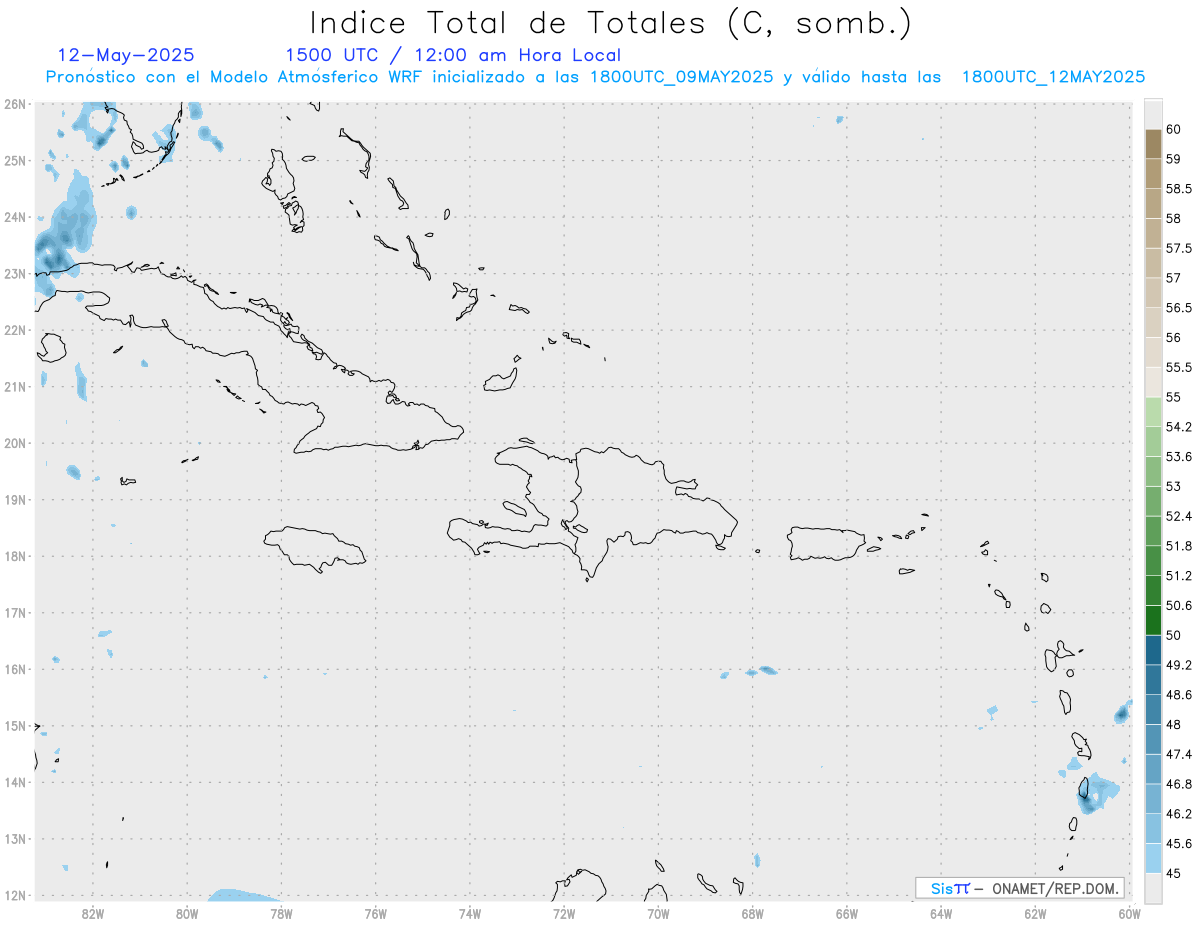Select the dark blue legend band between 49.2 and 50
This screenshot has width=1200, height=927.
1153,650
